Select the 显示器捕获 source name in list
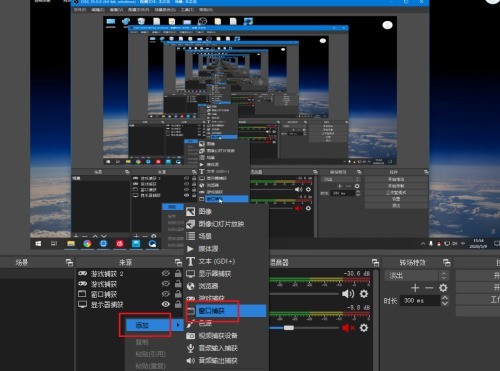 coord(107,304)
